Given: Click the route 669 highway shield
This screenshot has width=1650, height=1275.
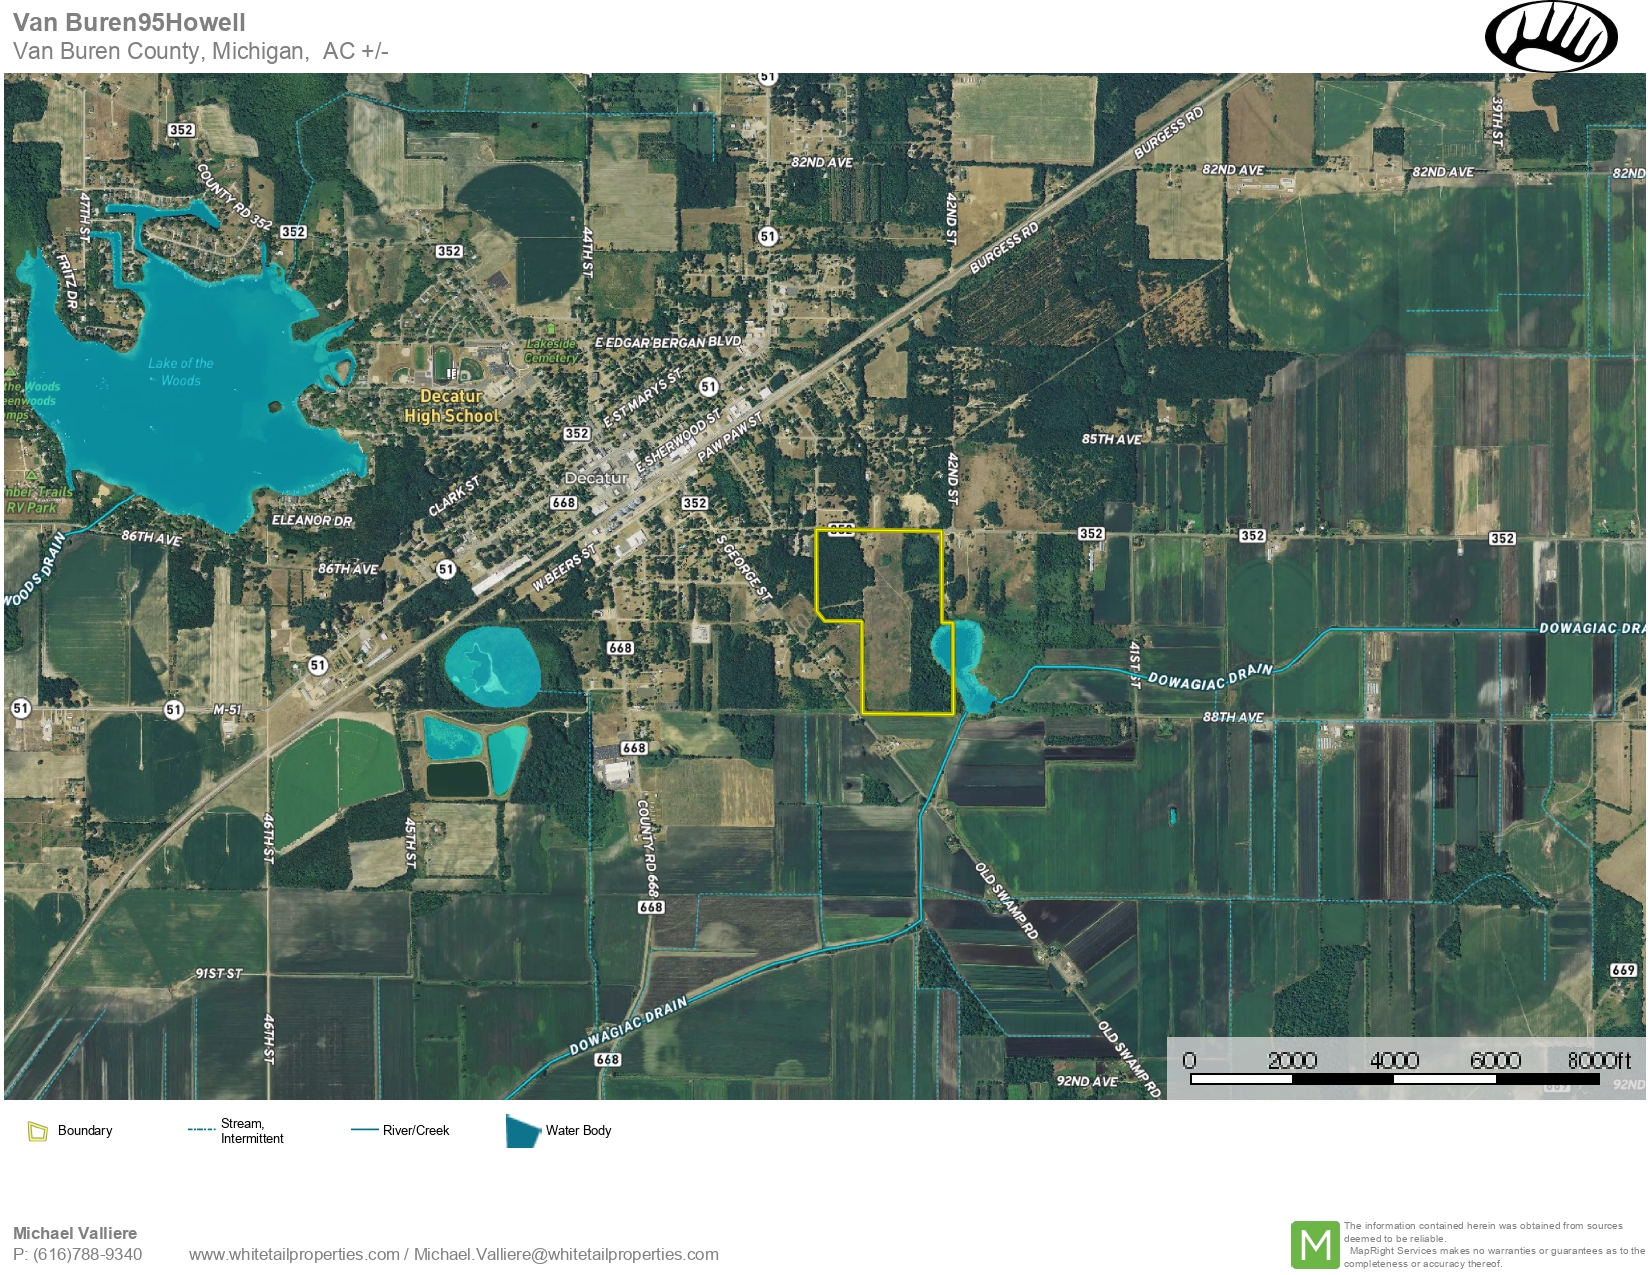Looking at the screenshot, I should click(x=1623, y=970).
